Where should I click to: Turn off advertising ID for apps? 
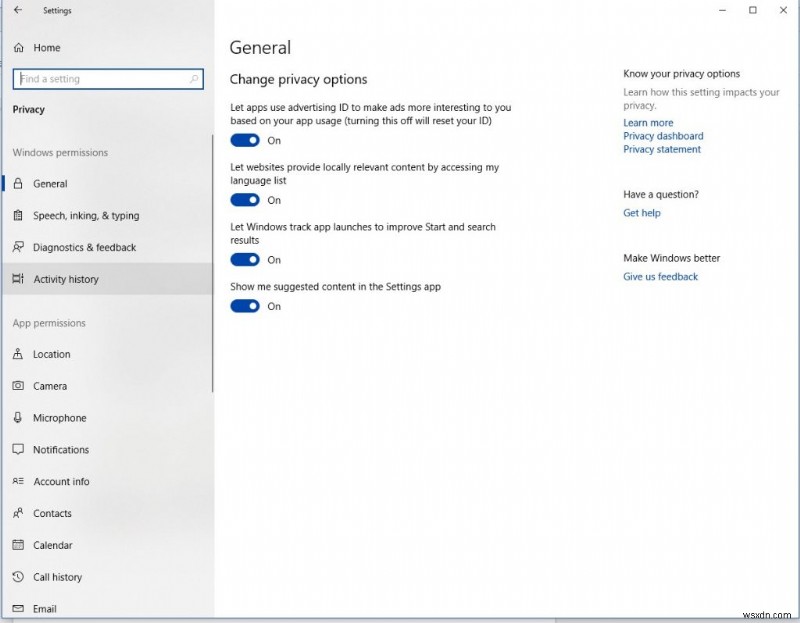[244, 140]
